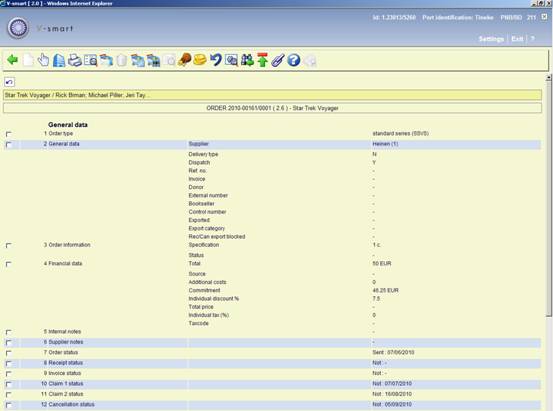
Task: Open the Settings link
Action: 491,39
